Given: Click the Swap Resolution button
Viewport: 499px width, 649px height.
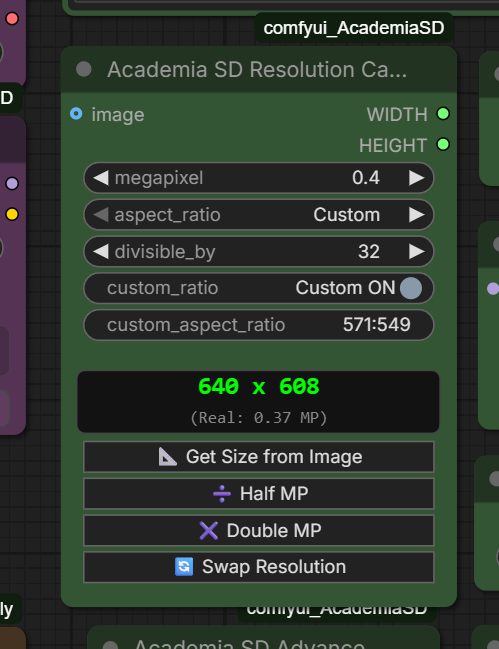Looking at the screenshot, I should coord(259,567).
